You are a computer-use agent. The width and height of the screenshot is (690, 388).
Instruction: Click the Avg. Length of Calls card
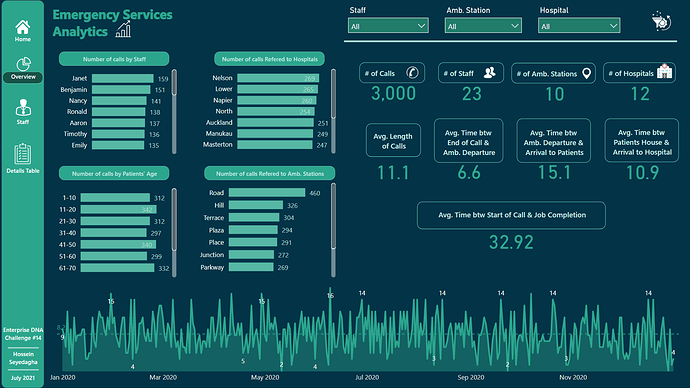393,141
